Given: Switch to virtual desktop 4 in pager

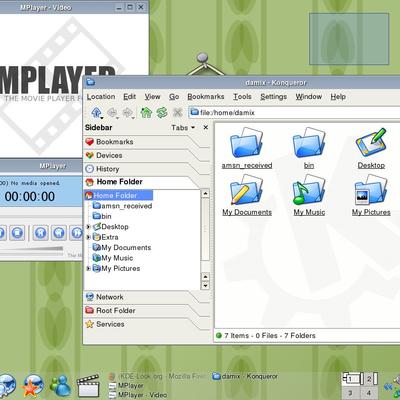Looking at the screenshot, I should (369, 392).
